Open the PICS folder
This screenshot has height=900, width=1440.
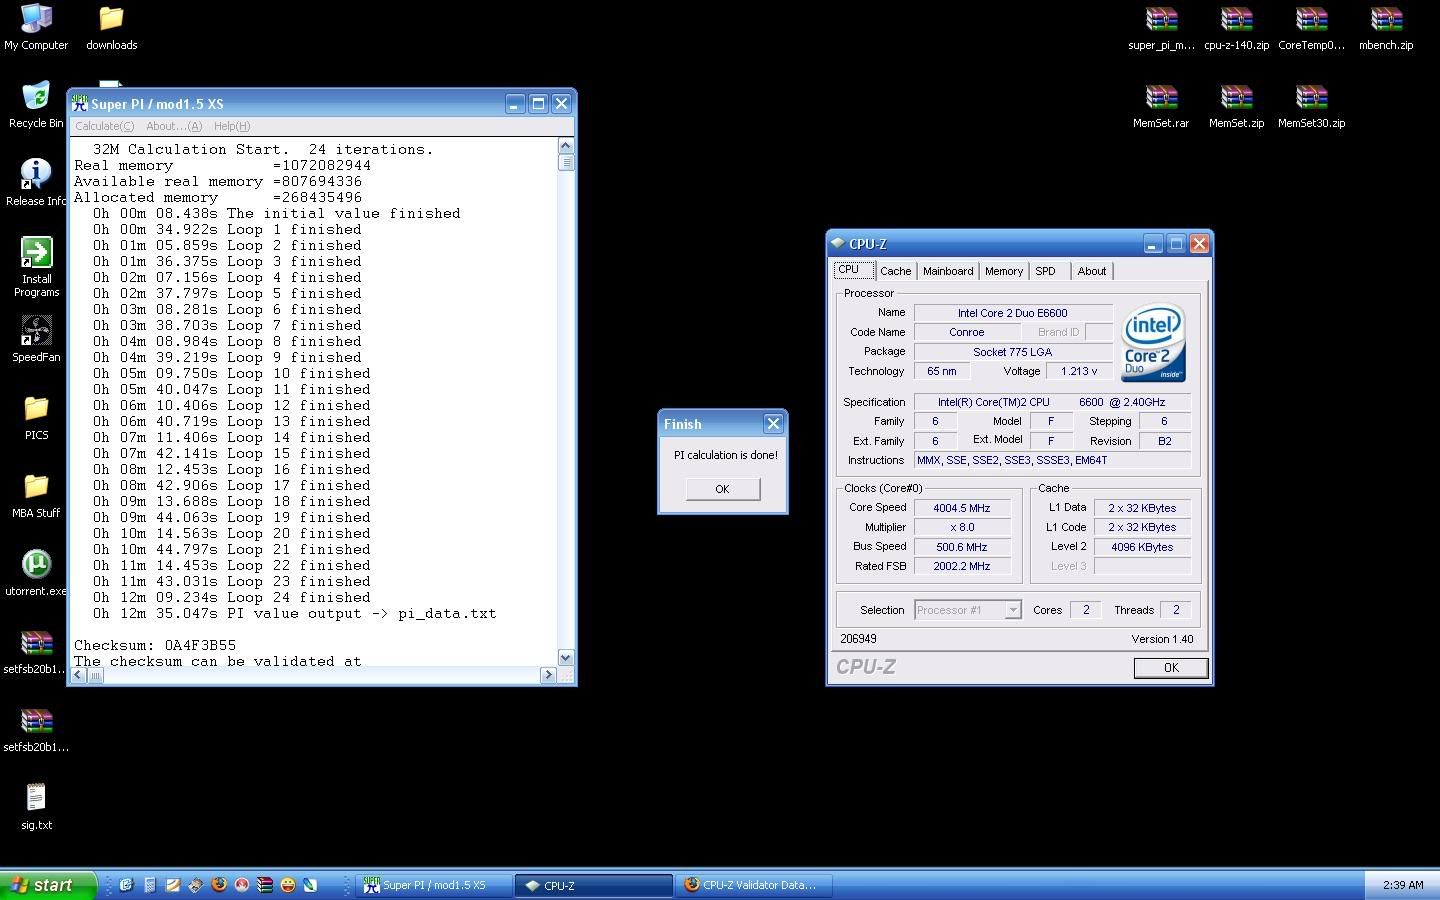click(x=36, y=417)
